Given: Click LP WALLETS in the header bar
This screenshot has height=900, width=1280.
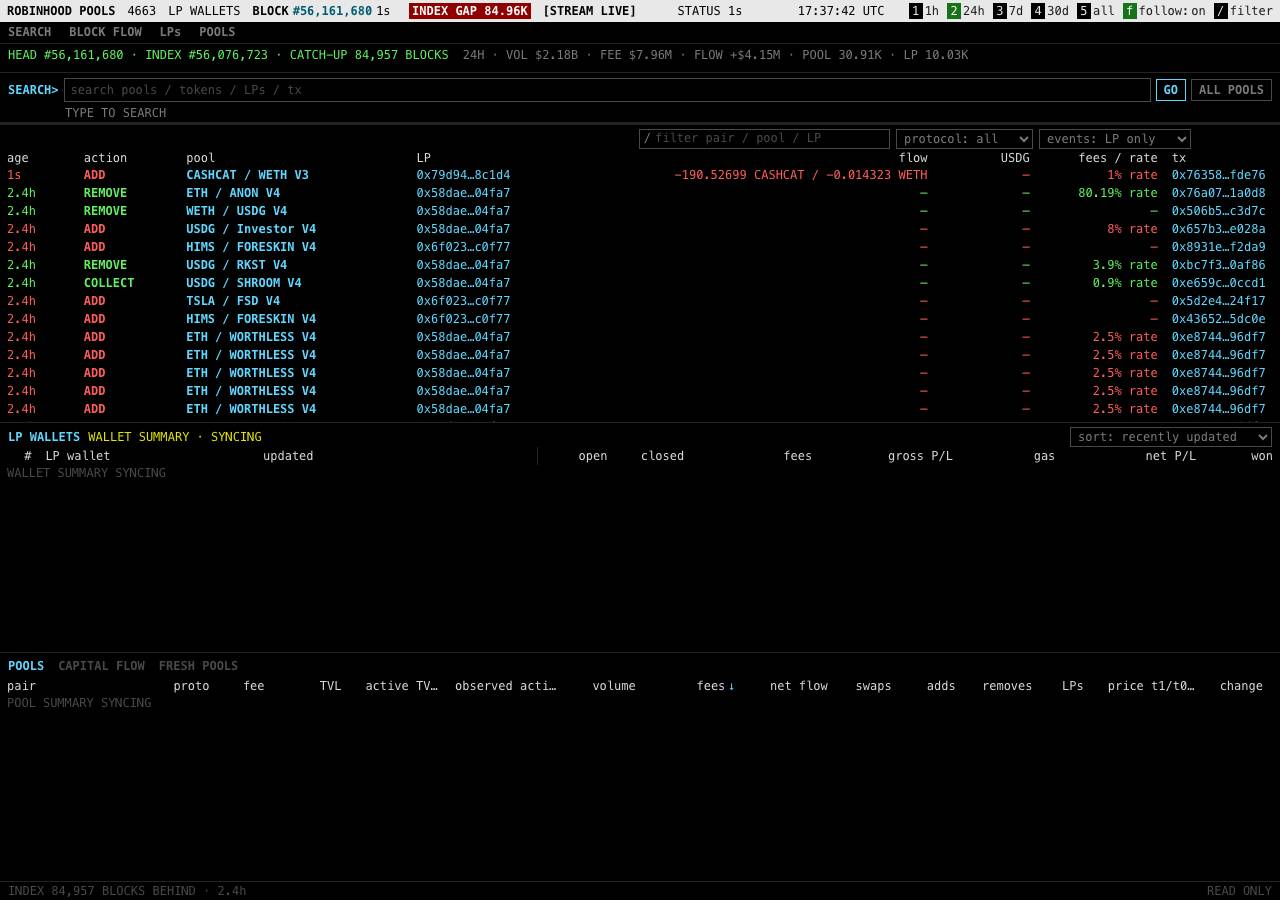Looking at the screenshot, I should tap(204, 11).
